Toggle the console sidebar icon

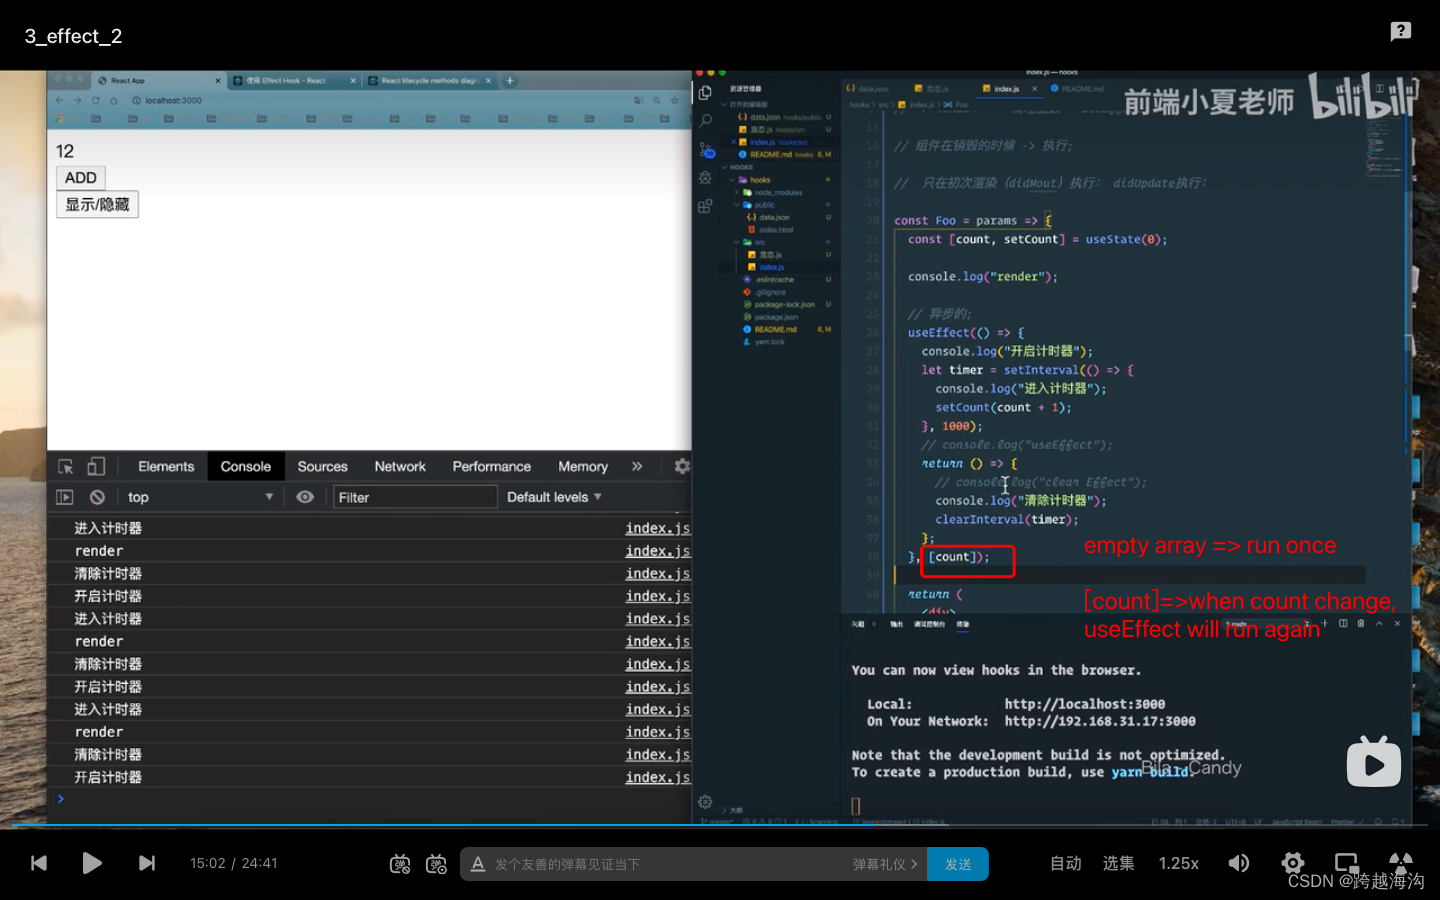65,497
